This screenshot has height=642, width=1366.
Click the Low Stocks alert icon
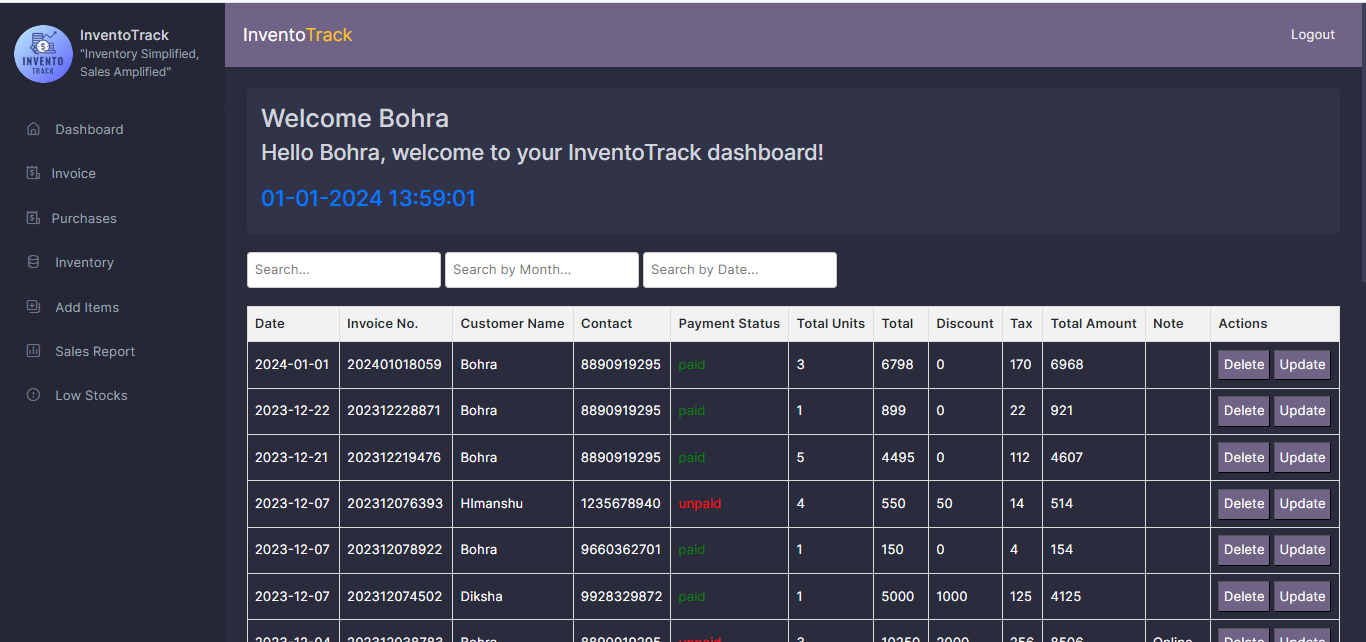pyautogui.click(x=33, y=395)
